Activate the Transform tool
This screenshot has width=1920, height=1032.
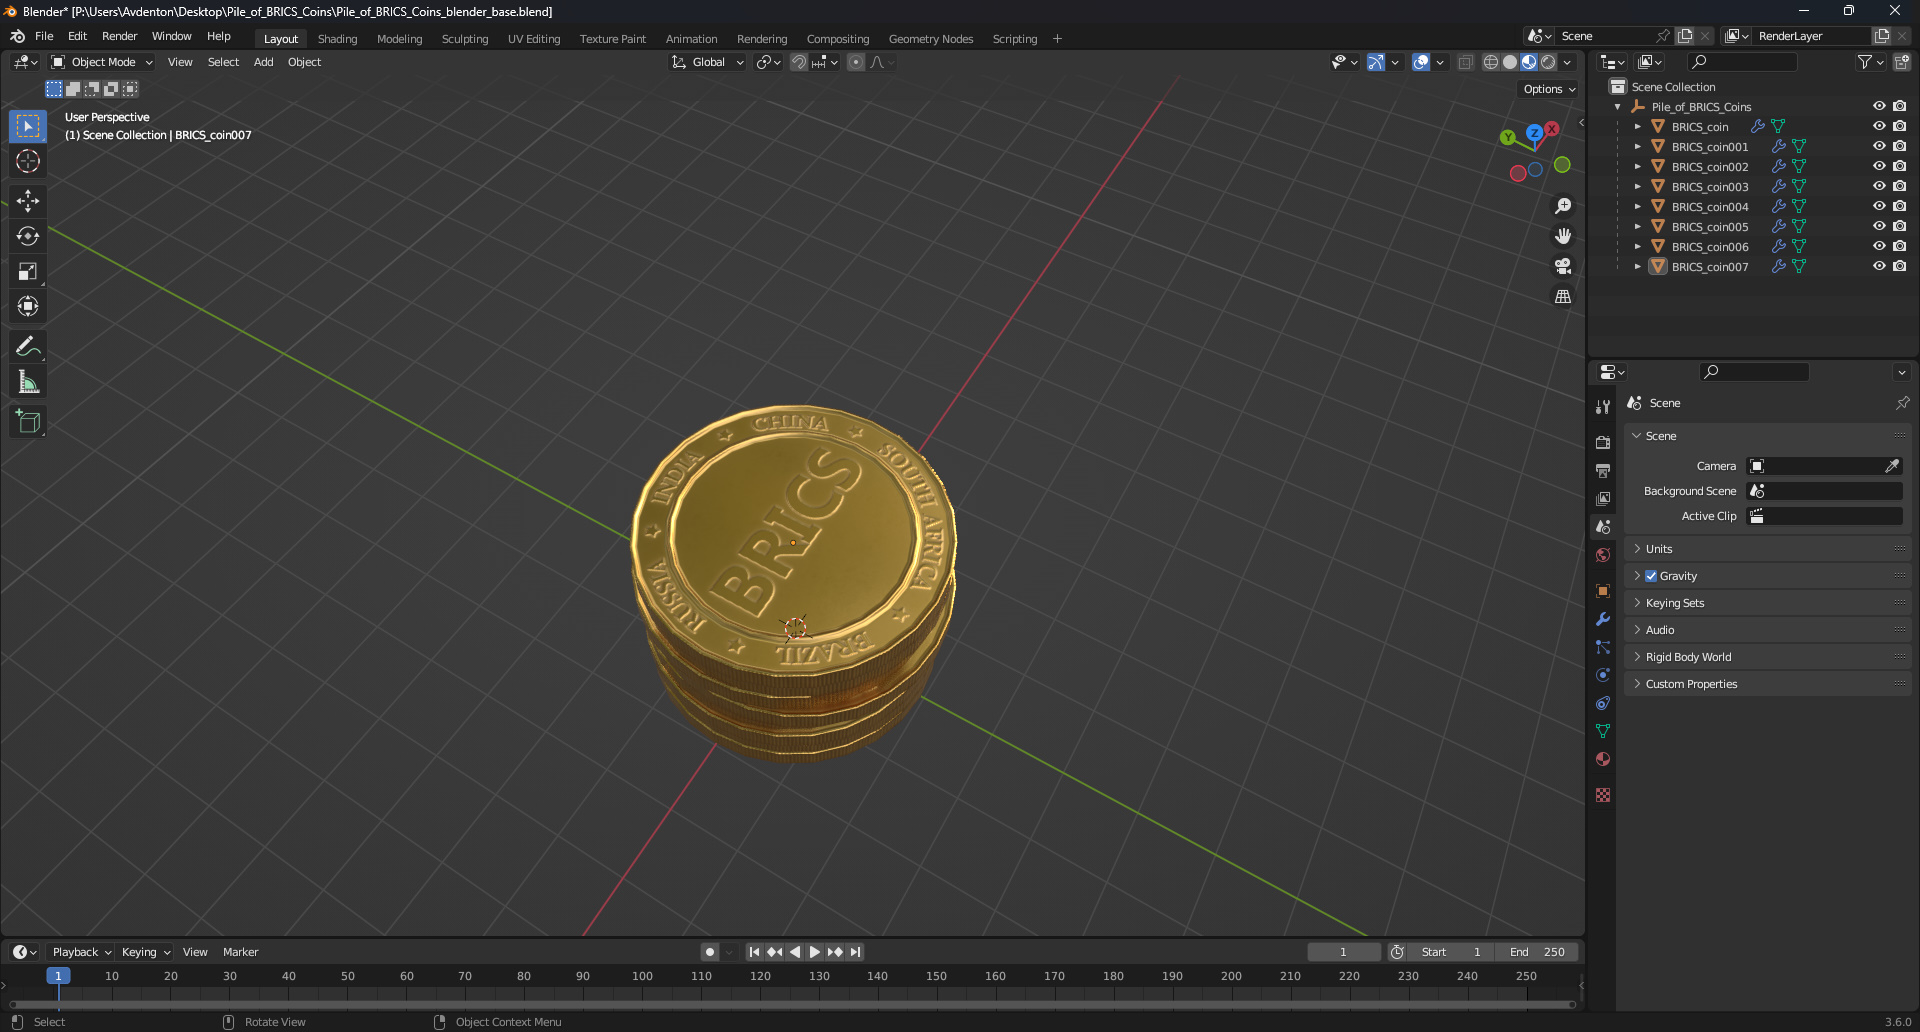(28, 306)
